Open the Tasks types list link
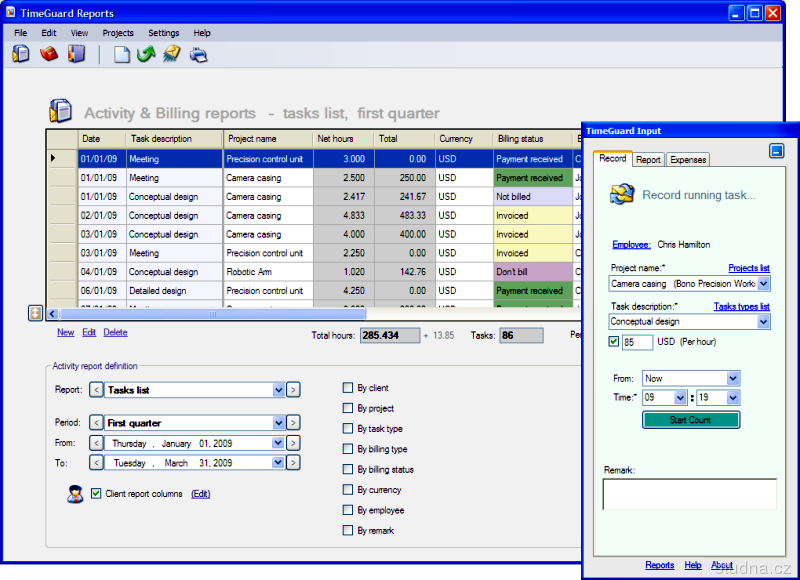Image resolution: width=800 pixels, height=580 pixels. coord(741,306)
